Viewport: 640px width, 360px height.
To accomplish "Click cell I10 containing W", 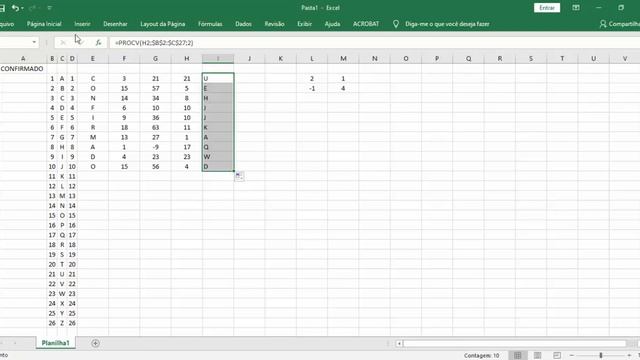I will click(x=218, y=157).
